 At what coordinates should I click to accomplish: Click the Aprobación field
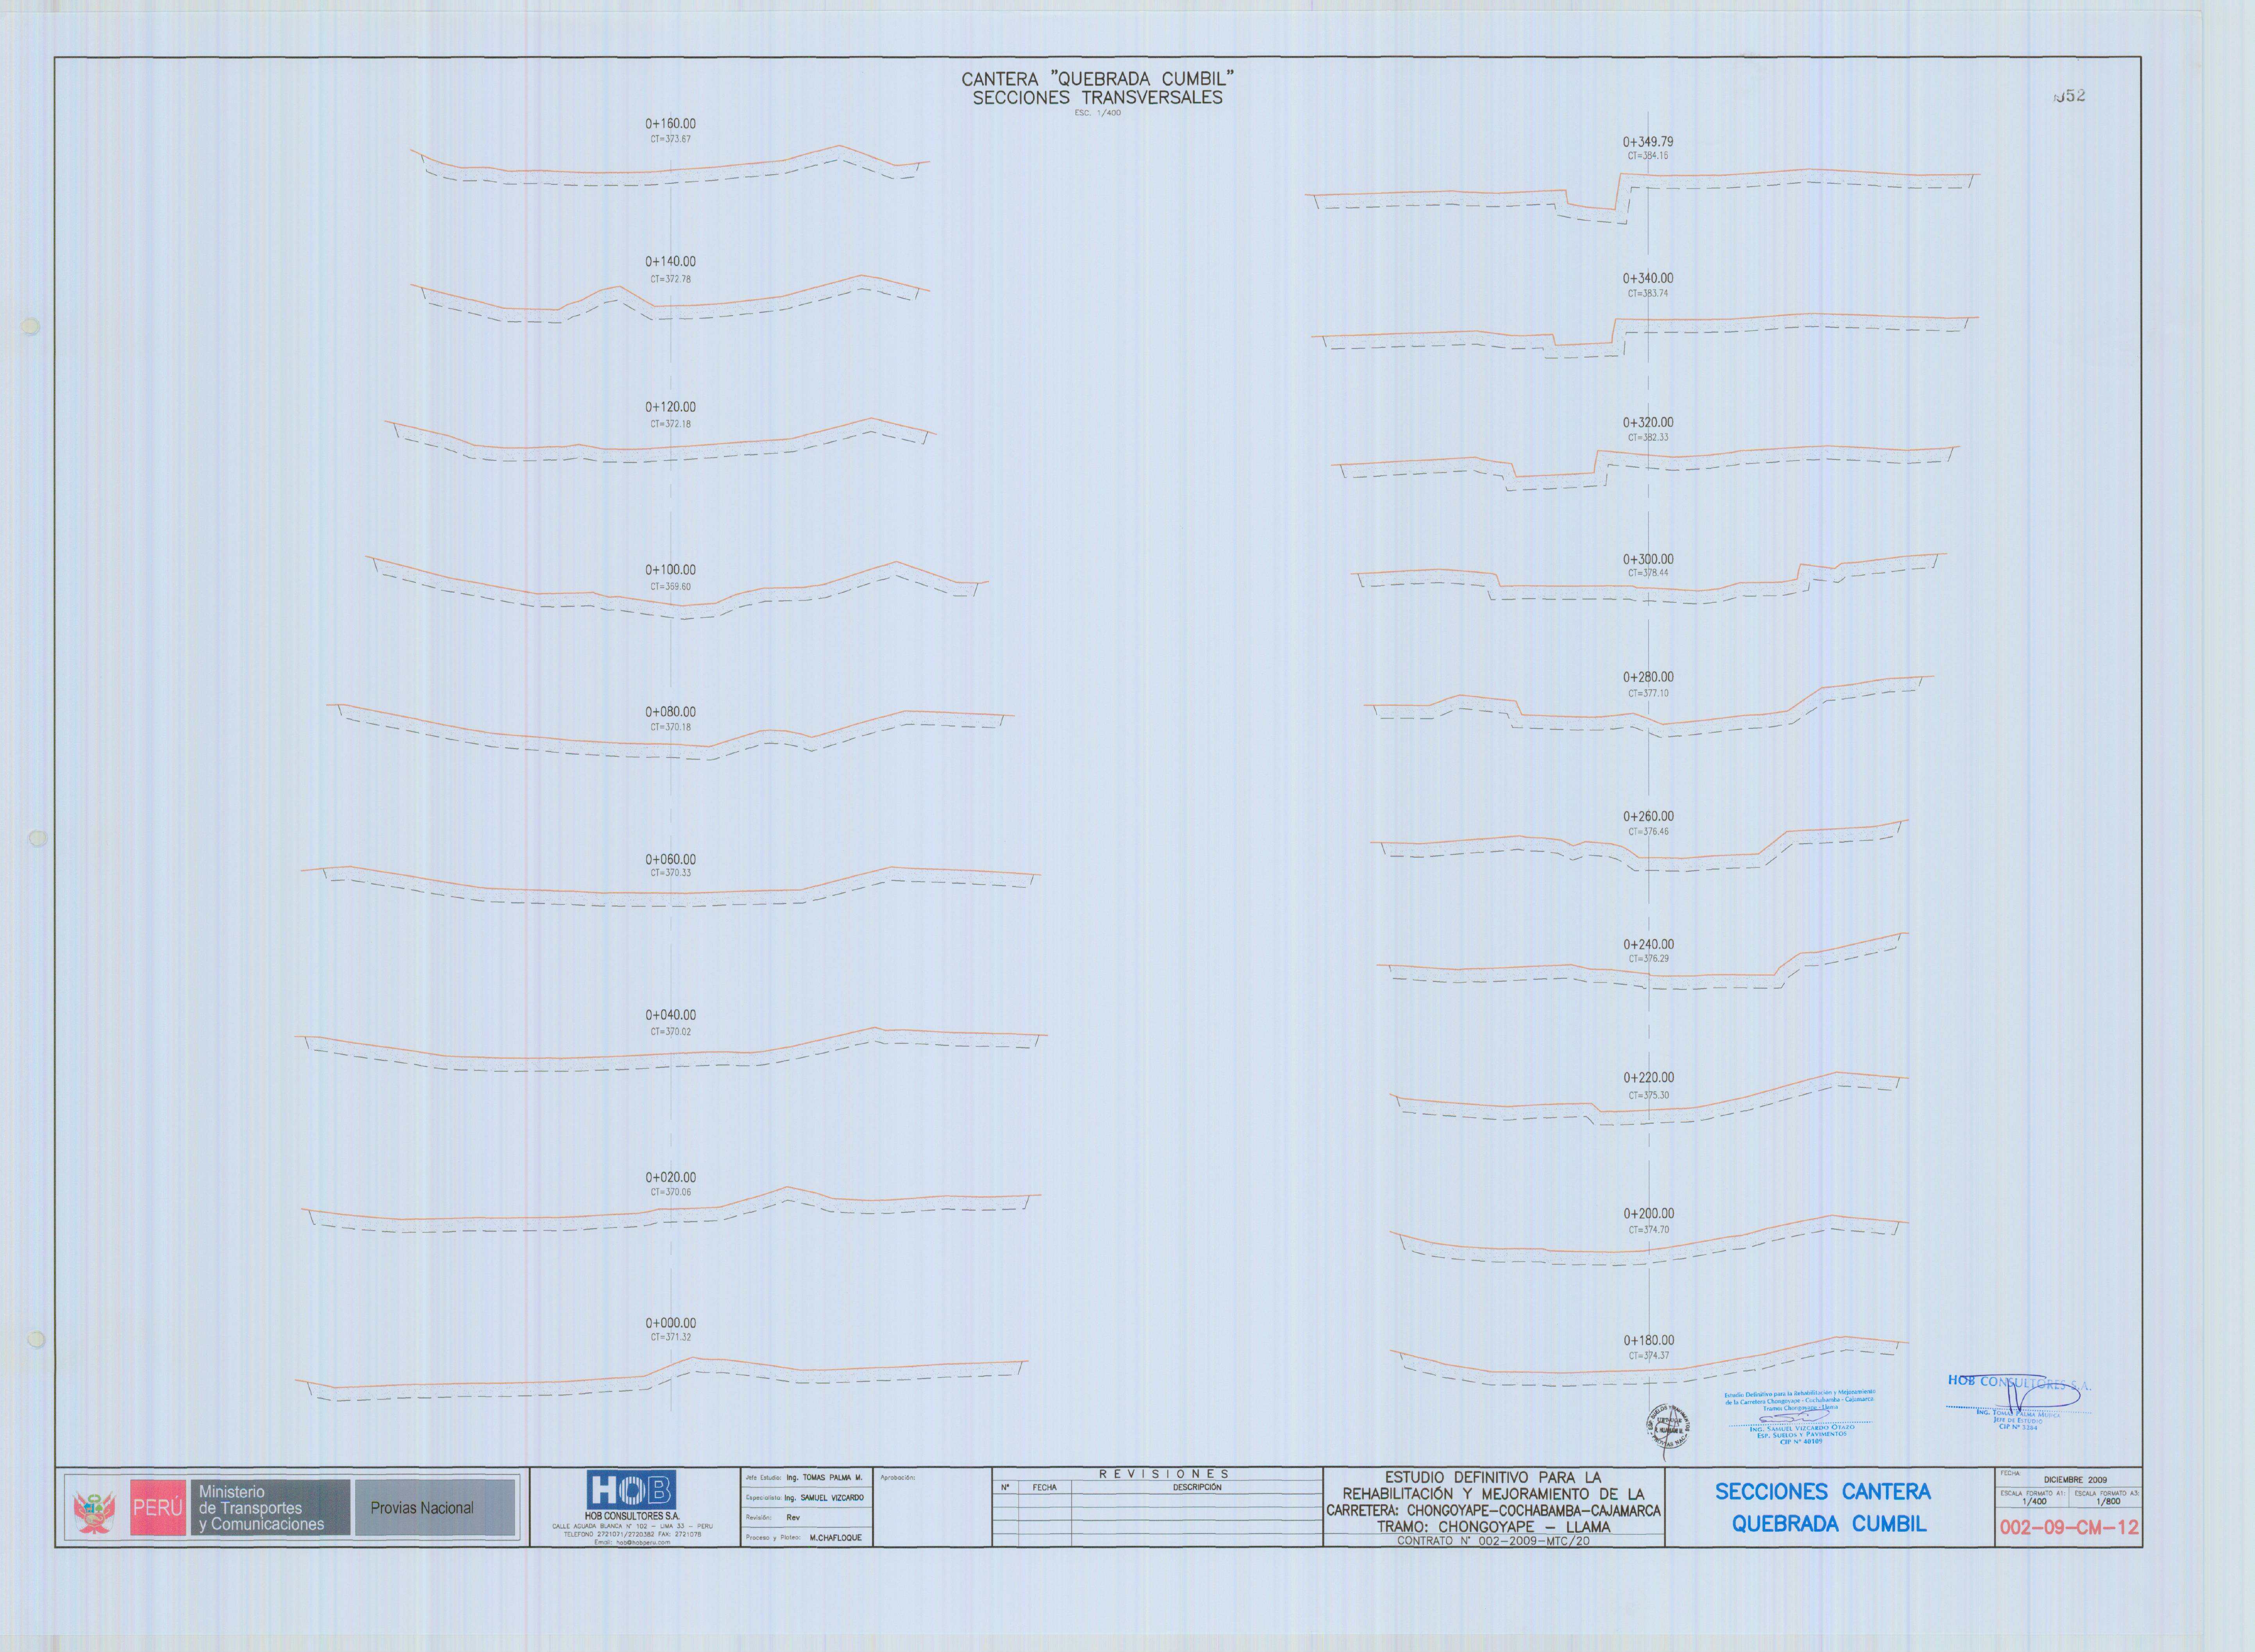click(932, 1507)
